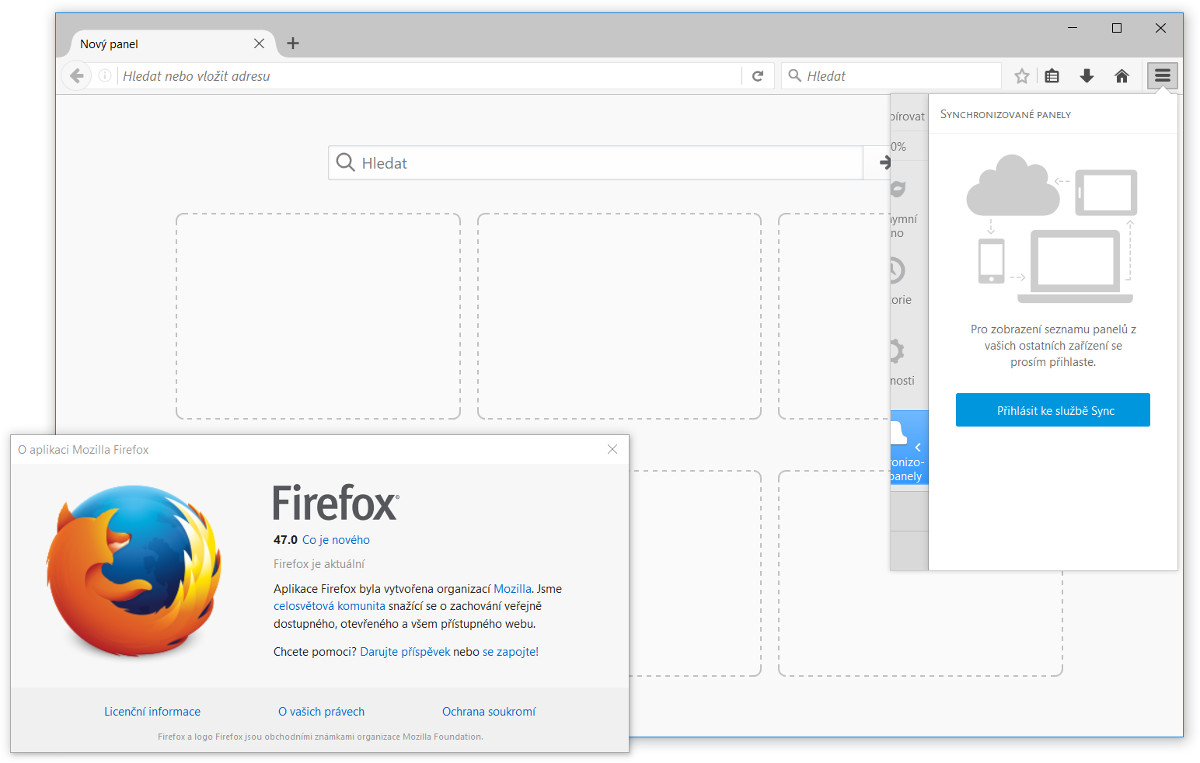Screen dimensions: 1200x763
Task: Click the "O aplikaci Mozilla Firefox" title text
Action: 83,450
